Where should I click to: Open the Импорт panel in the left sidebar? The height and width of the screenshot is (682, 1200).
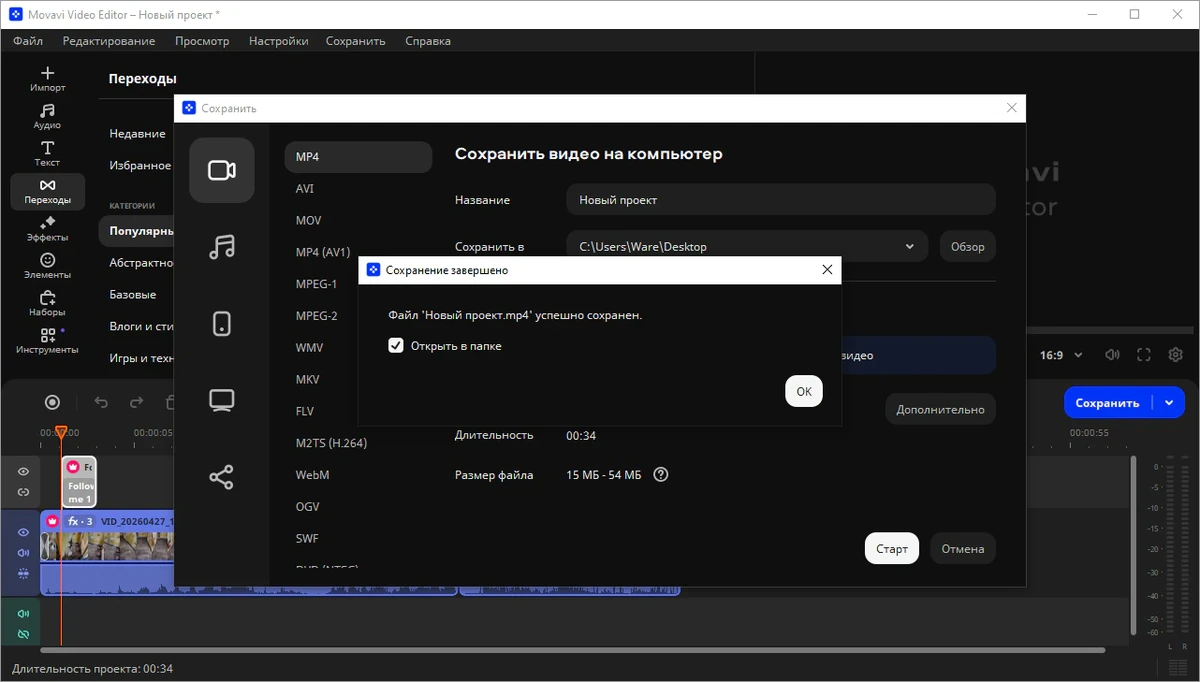point(47,79)
